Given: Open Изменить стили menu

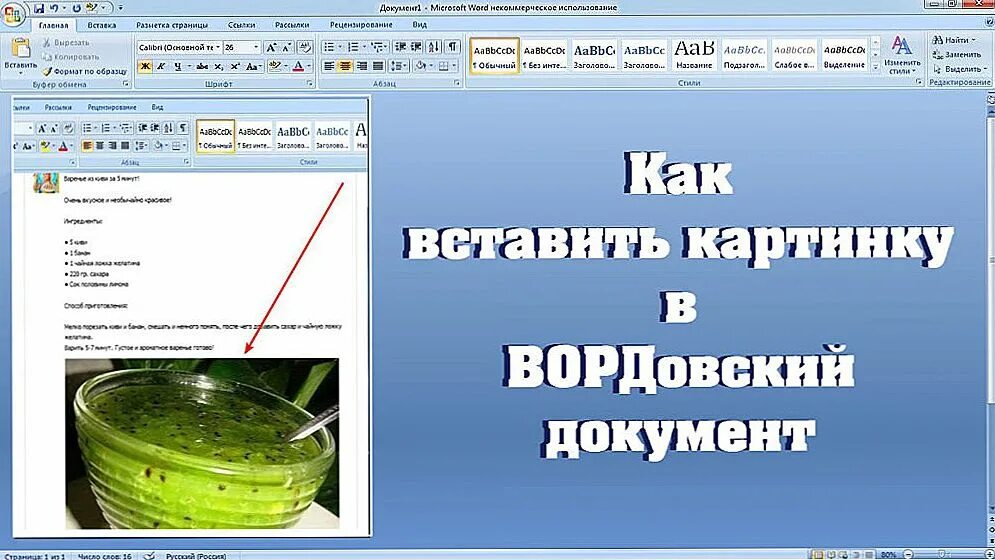Looking at the screenshot, I should [x=902, y=55].
